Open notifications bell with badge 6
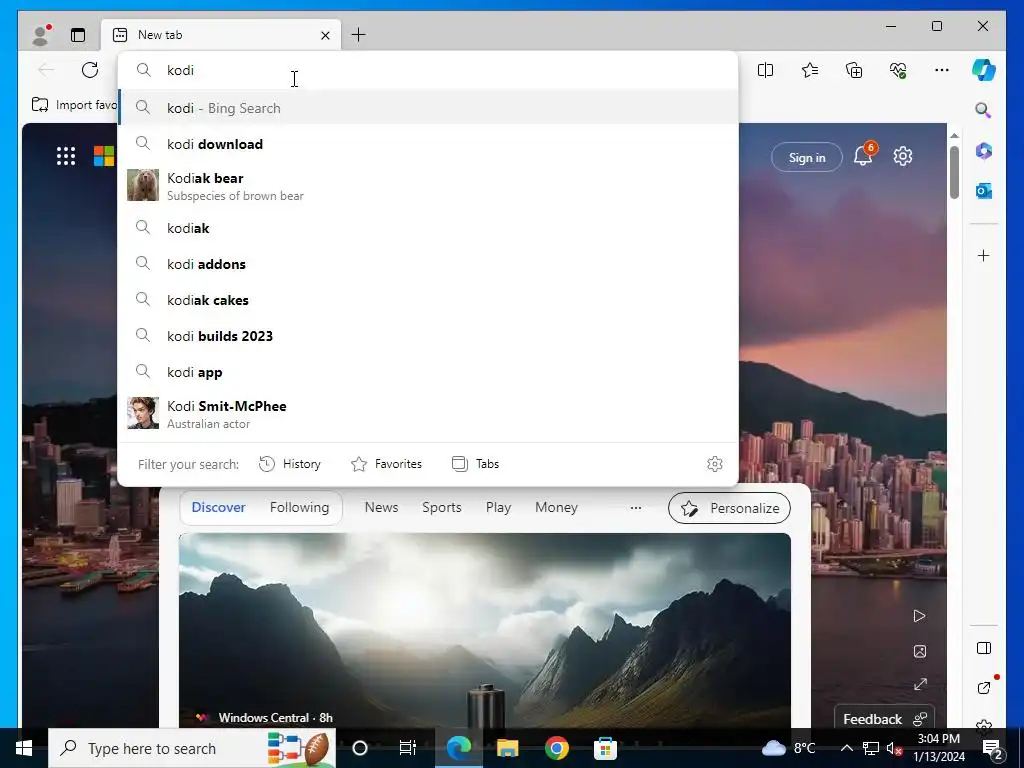This screenshot has width=1024, height=768. pos(864,155)
